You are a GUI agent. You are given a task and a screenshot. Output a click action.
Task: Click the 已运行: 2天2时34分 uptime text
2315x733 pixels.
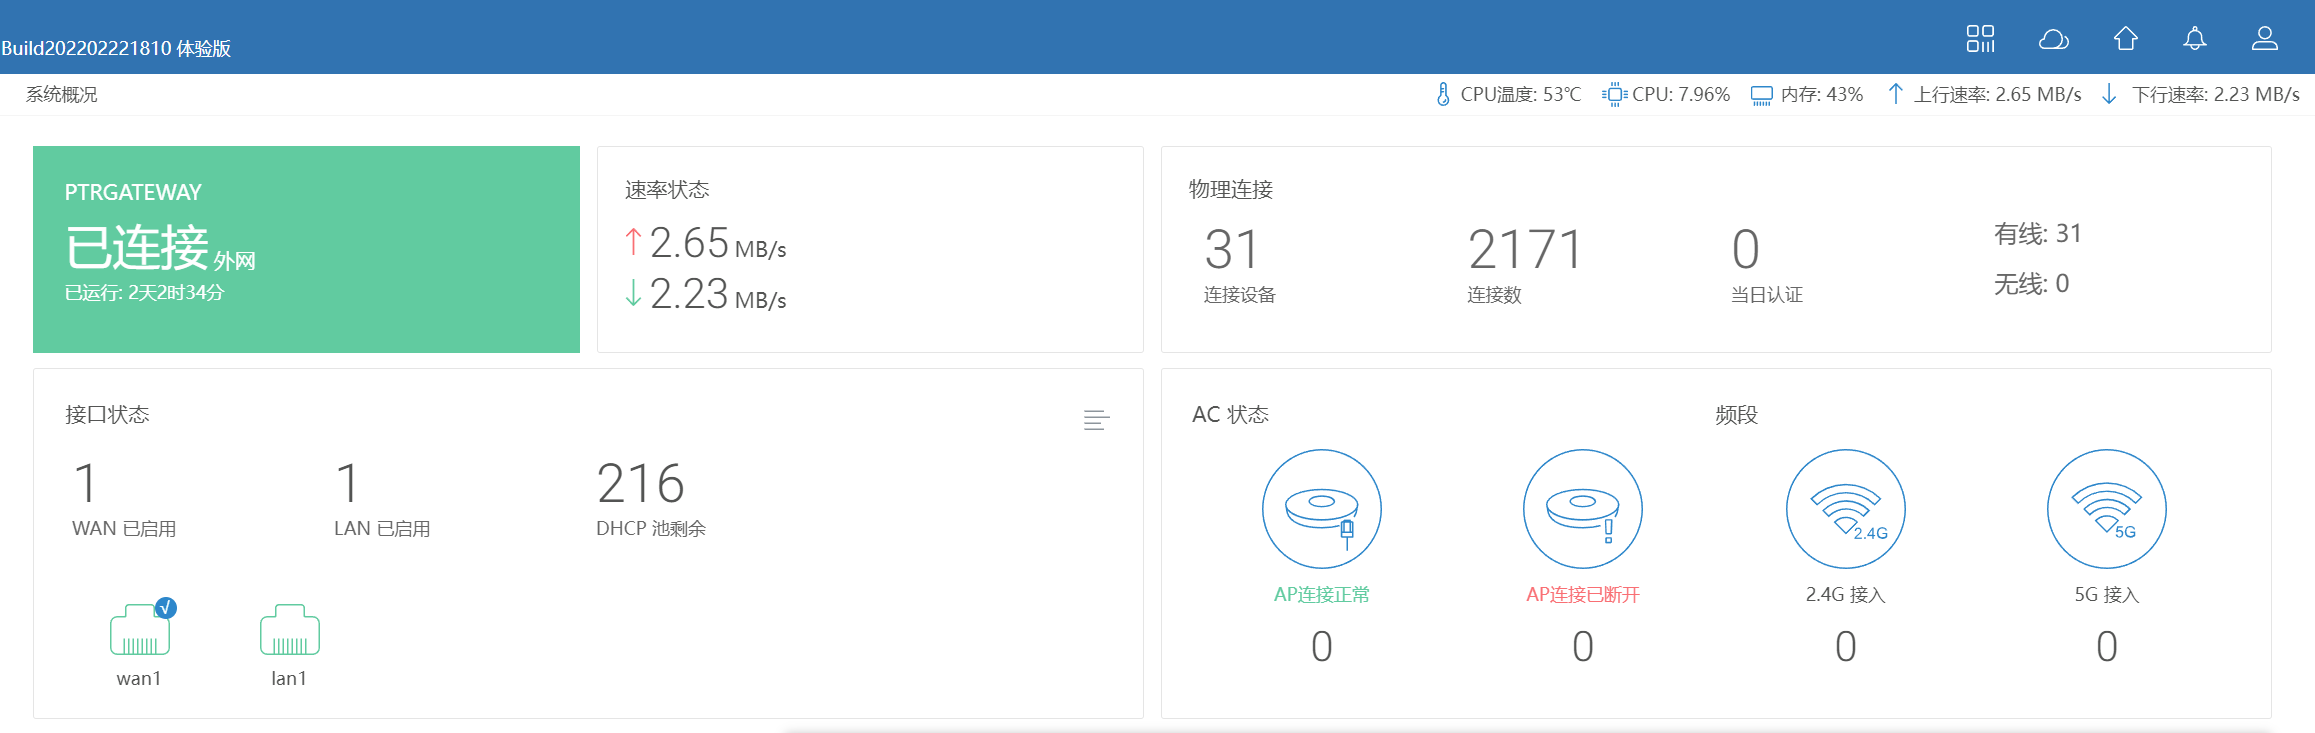(x=144, y=293)
